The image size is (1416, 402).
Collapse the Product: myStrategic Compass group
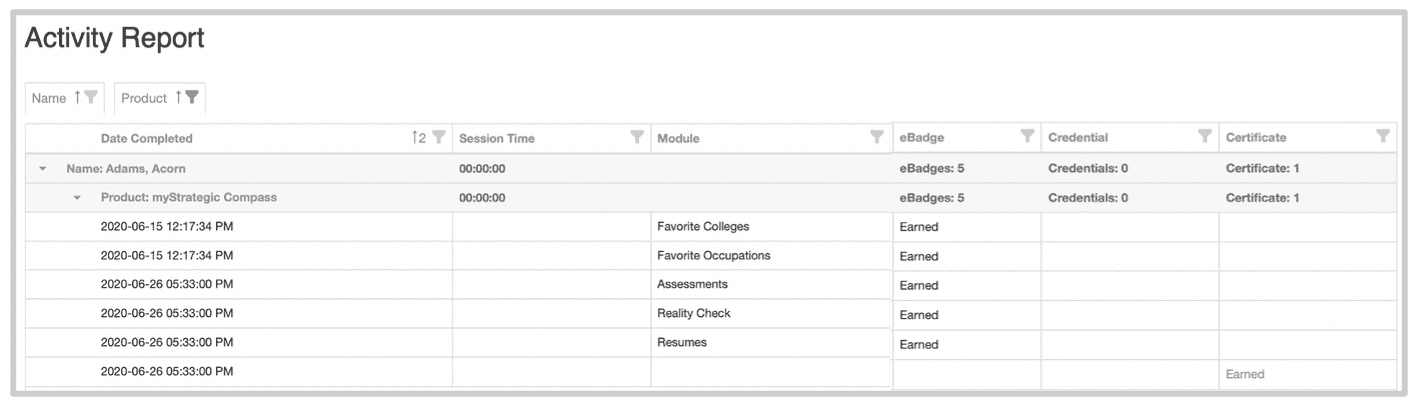point(77,198)
